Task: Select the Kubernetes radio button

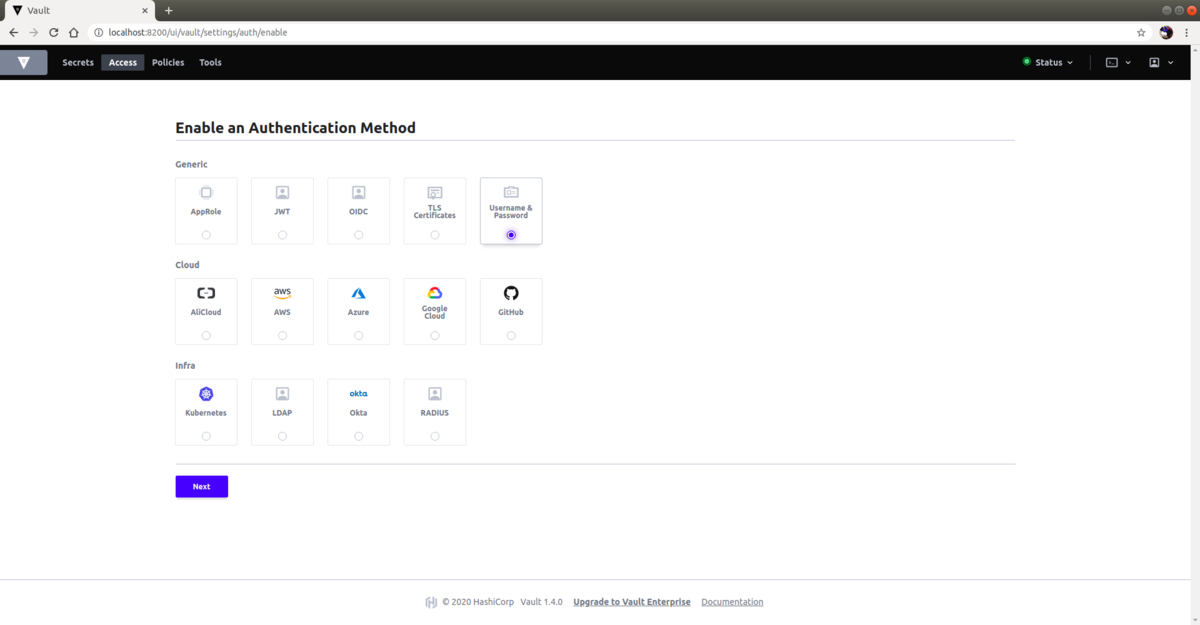Action: [x=206, y=436]
